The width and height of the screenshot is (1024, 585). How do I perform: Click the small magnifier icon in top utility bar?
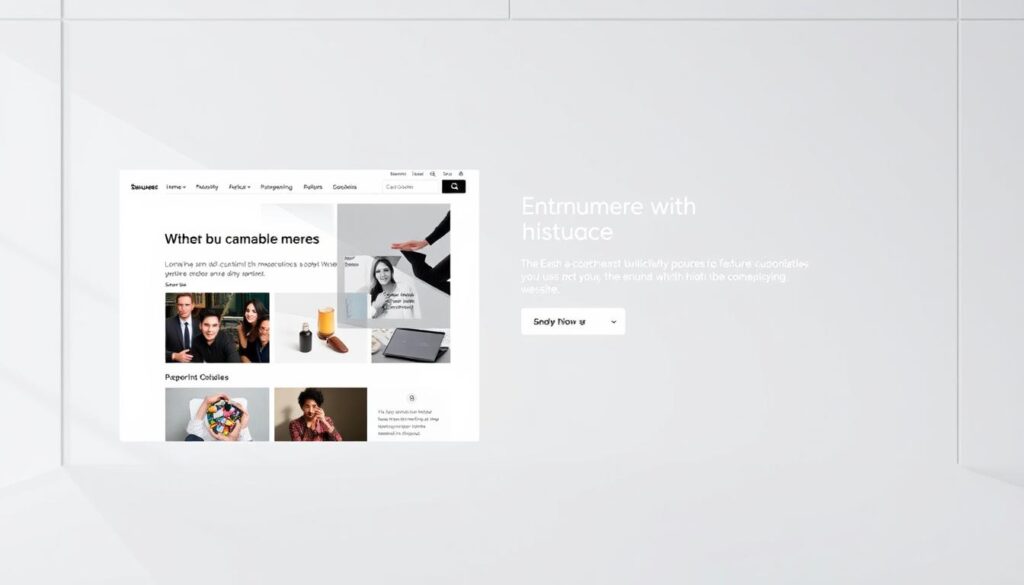[432, 174]
